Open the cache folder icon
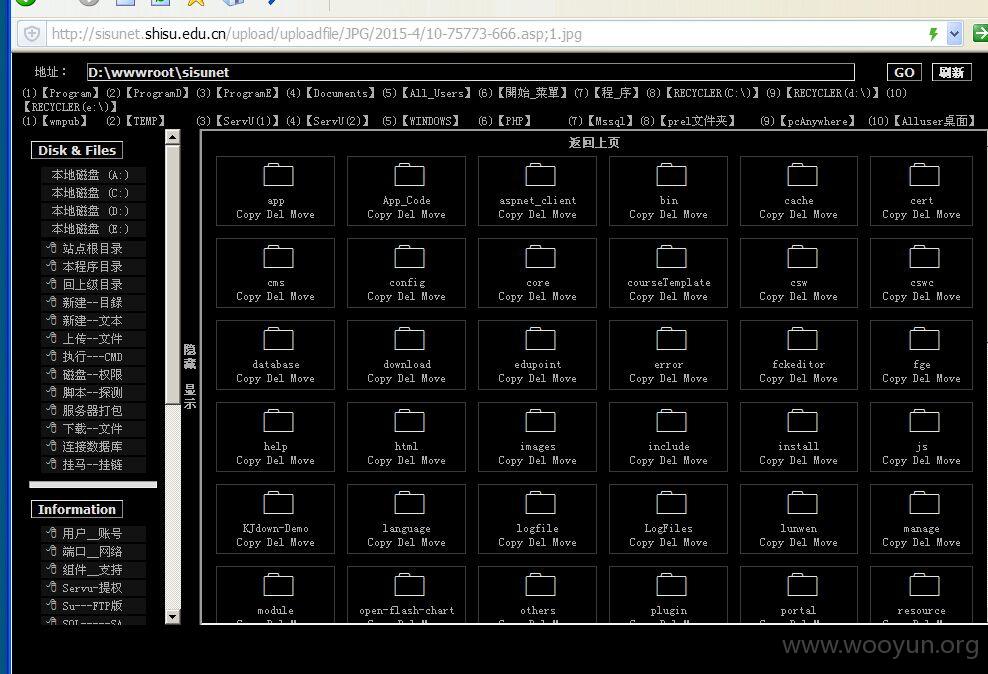Viewport: 988px width, 674px height. pyautogui.click(x=803, y=174)
